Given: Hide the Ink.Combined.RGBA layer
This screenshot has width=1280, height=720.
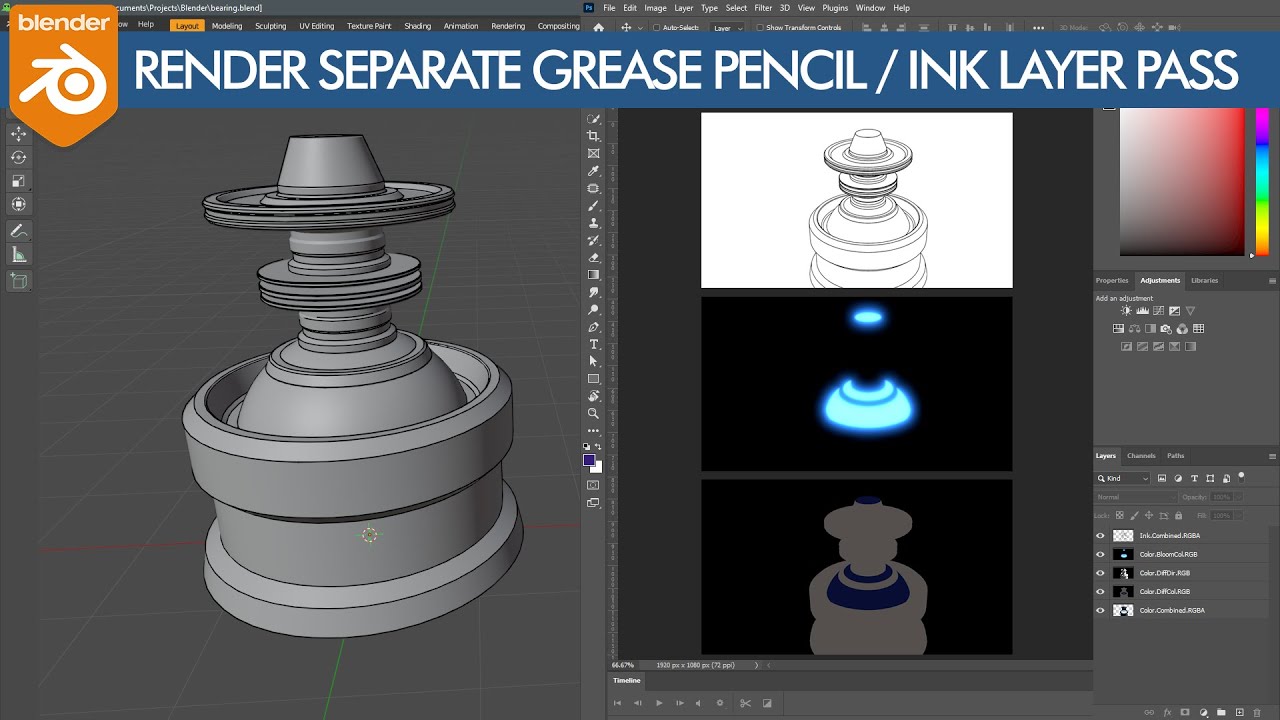Looking at the screenshot, I should 1100,535.
